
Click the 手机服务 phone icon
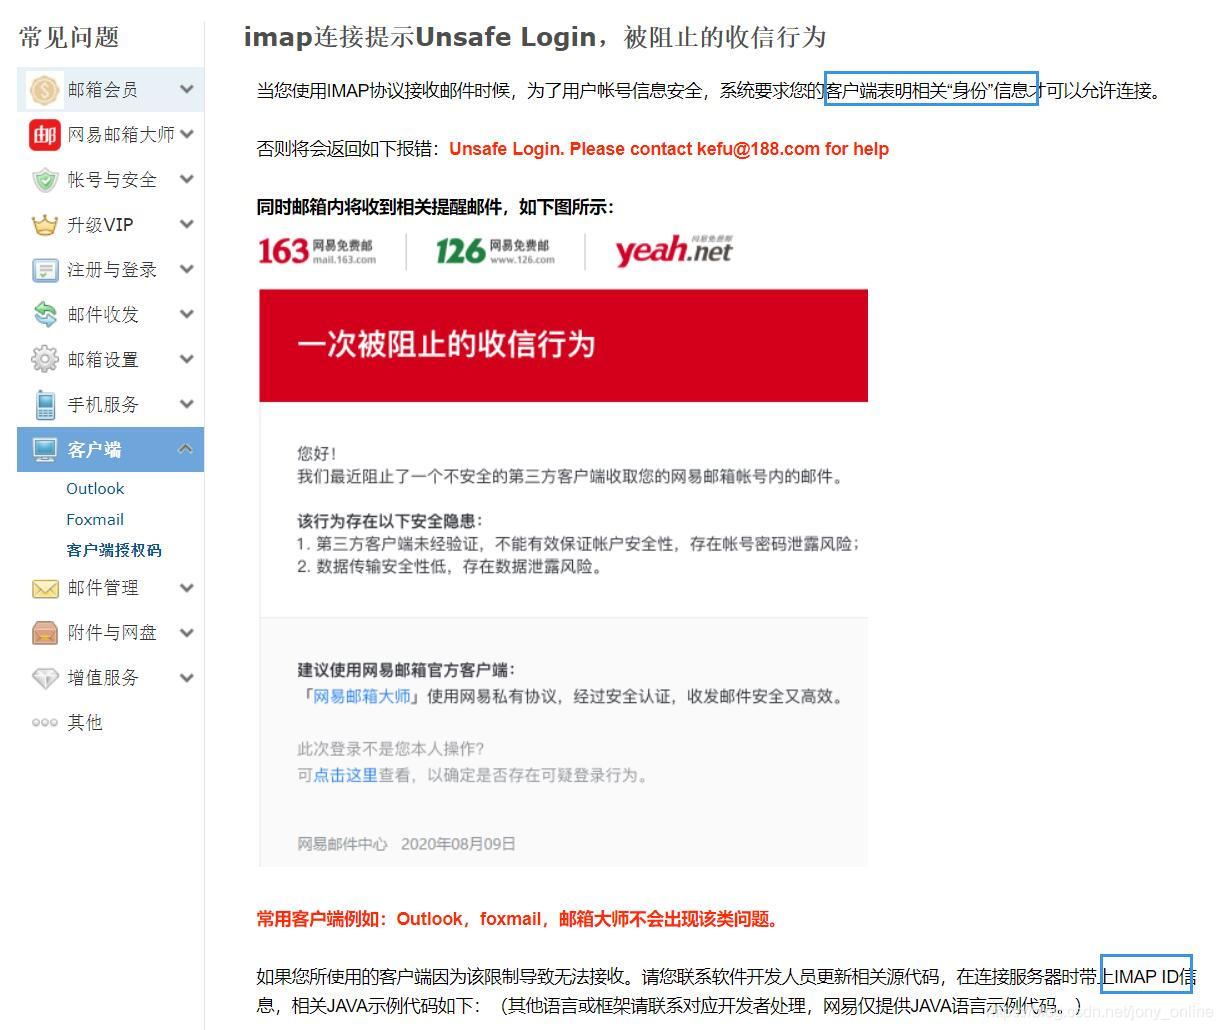click(45, 404)
